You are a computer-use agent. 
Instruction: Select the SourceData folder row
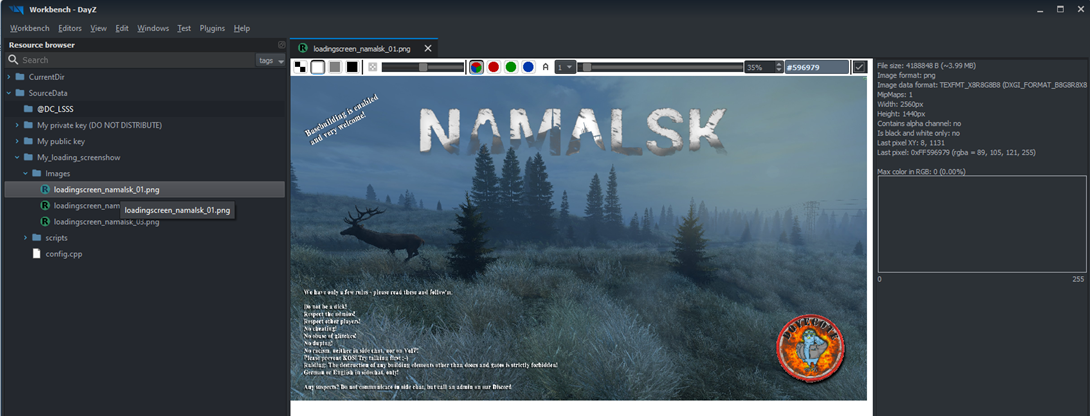coord(145,93)
